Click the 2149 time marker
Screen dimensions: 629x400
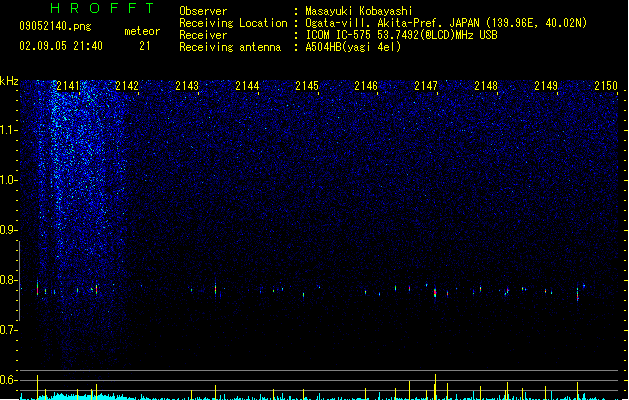click(x=546, y=86)
